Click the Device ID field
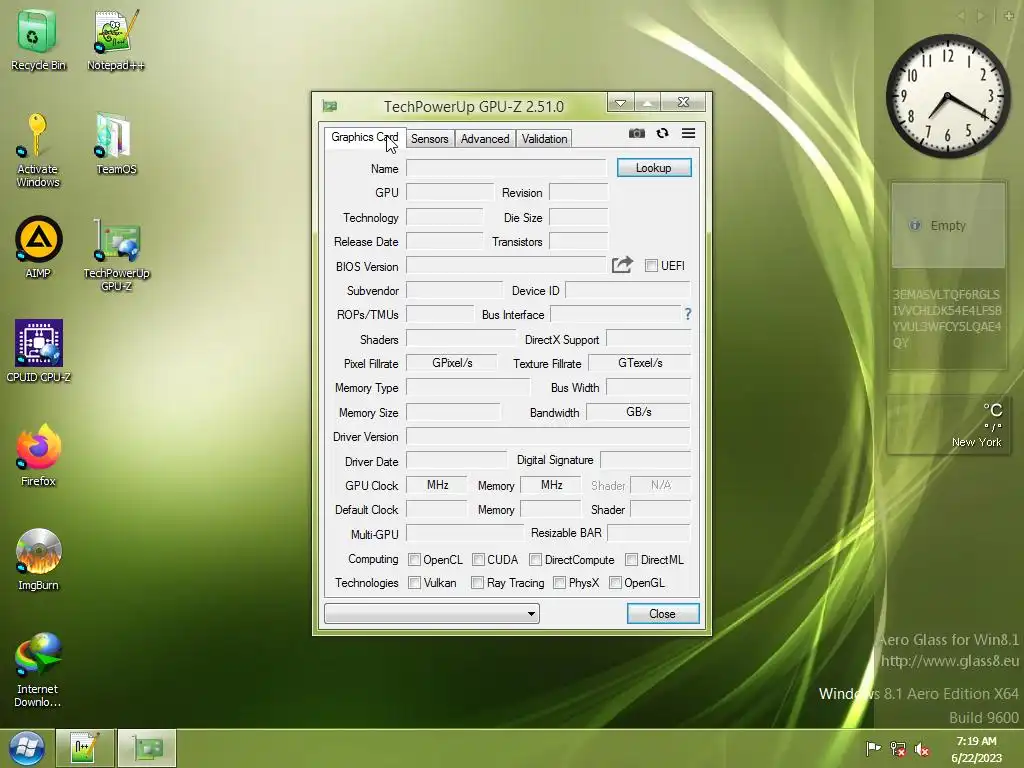 click(x=628, y=290)
